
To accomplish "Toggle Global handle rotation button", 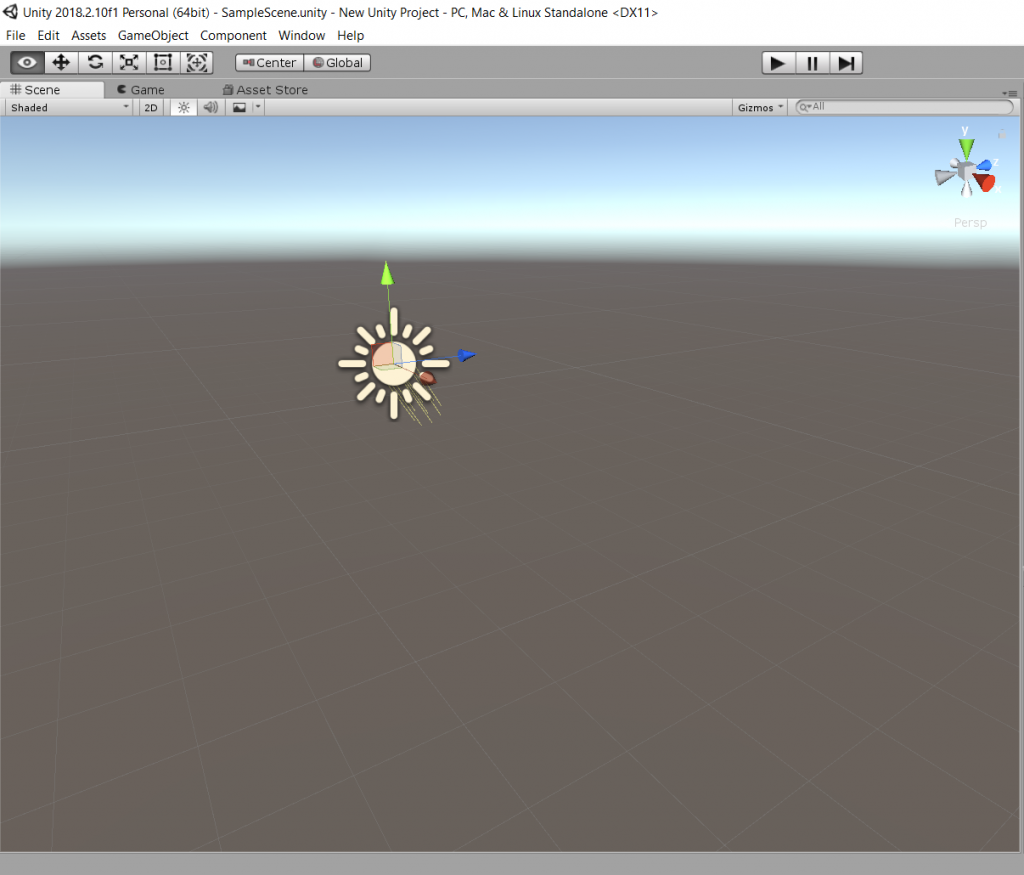I will 338,63.
